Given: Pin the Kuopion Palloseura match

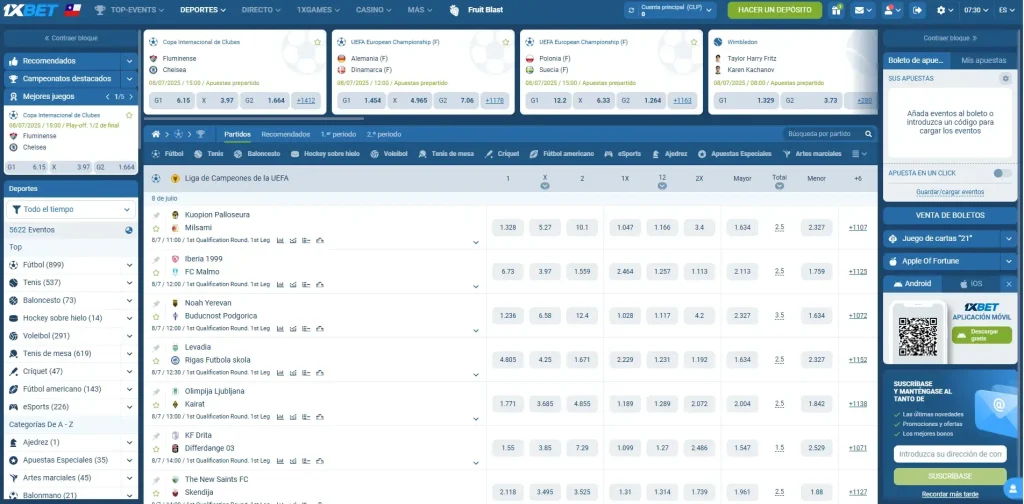Looking at the screenshot, I should tap(156, 215).
